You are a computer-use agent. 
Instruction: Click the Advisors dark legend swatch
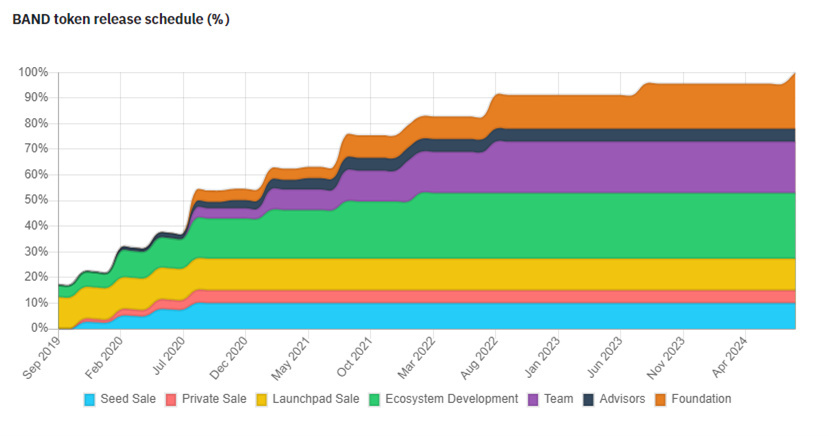[x=588, y=400]
